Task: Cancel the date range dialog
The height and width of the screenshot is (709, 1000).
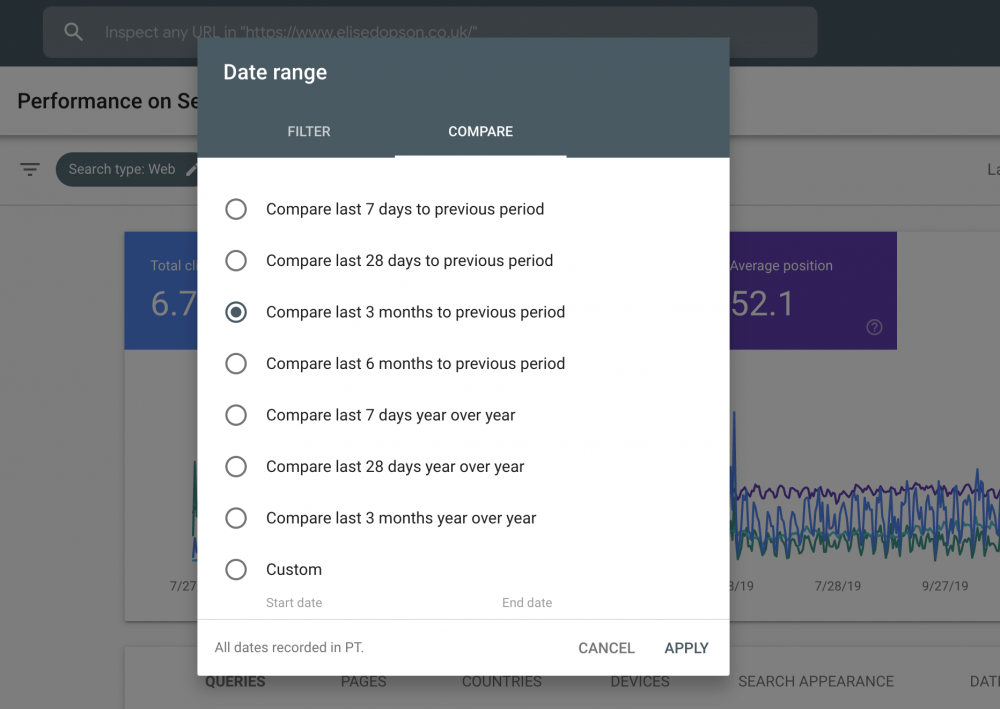Action: coord(606,648)
